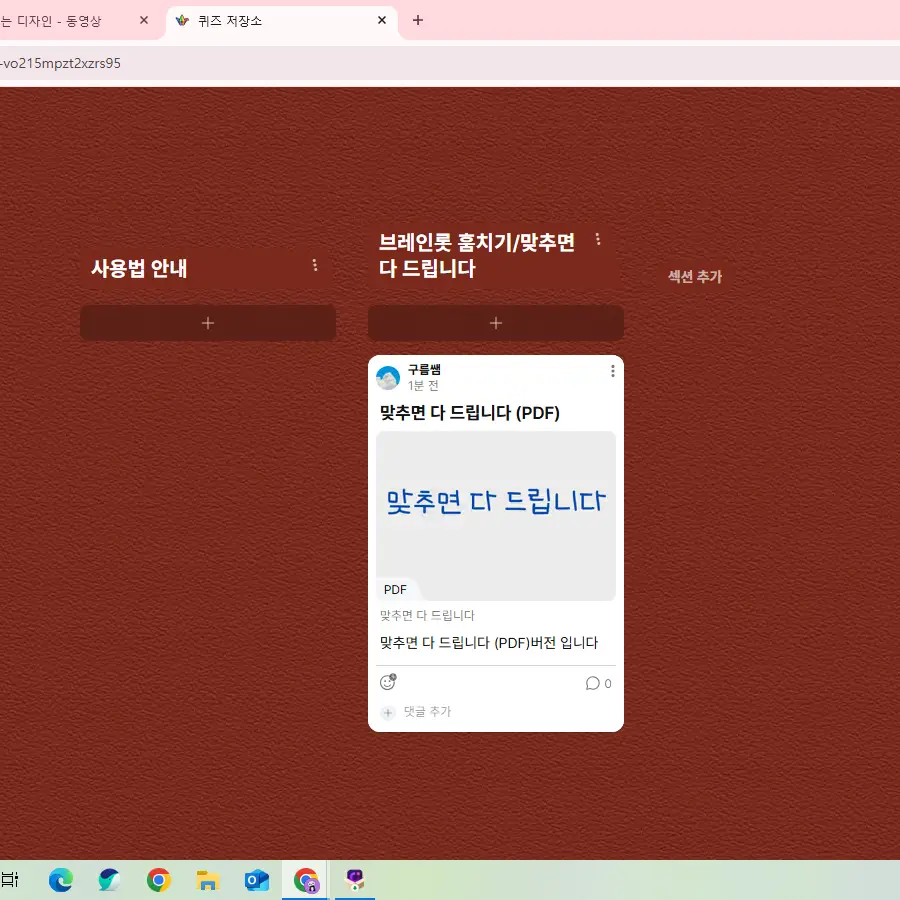Viewport: 900px width, 900px height.
Task: Open Microsoft Edge from the taskbar
Action: pyautogui.click(x=60, y=880)
